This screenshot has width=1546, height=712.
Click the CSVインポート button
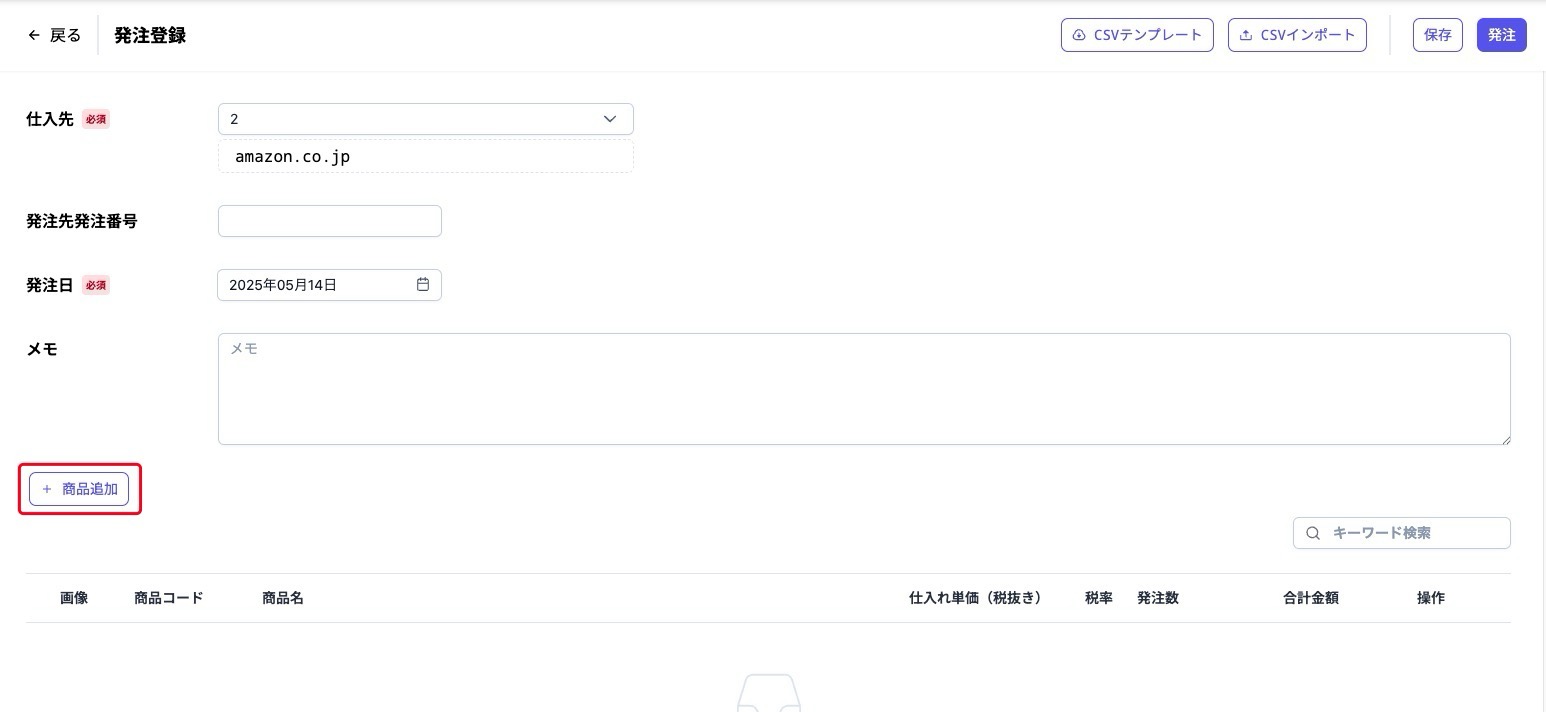pos(1297,34)
